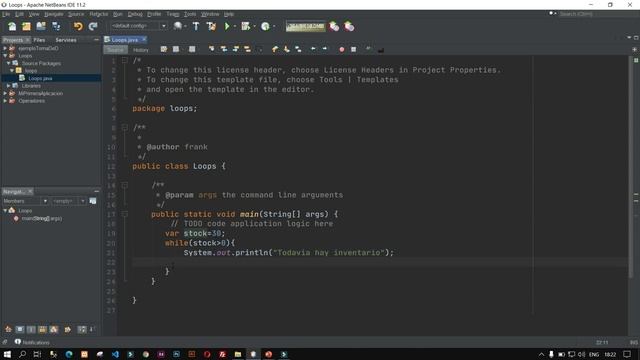Open the Source menu
This screenshot has height=360, width=640.
pos(76,14)
